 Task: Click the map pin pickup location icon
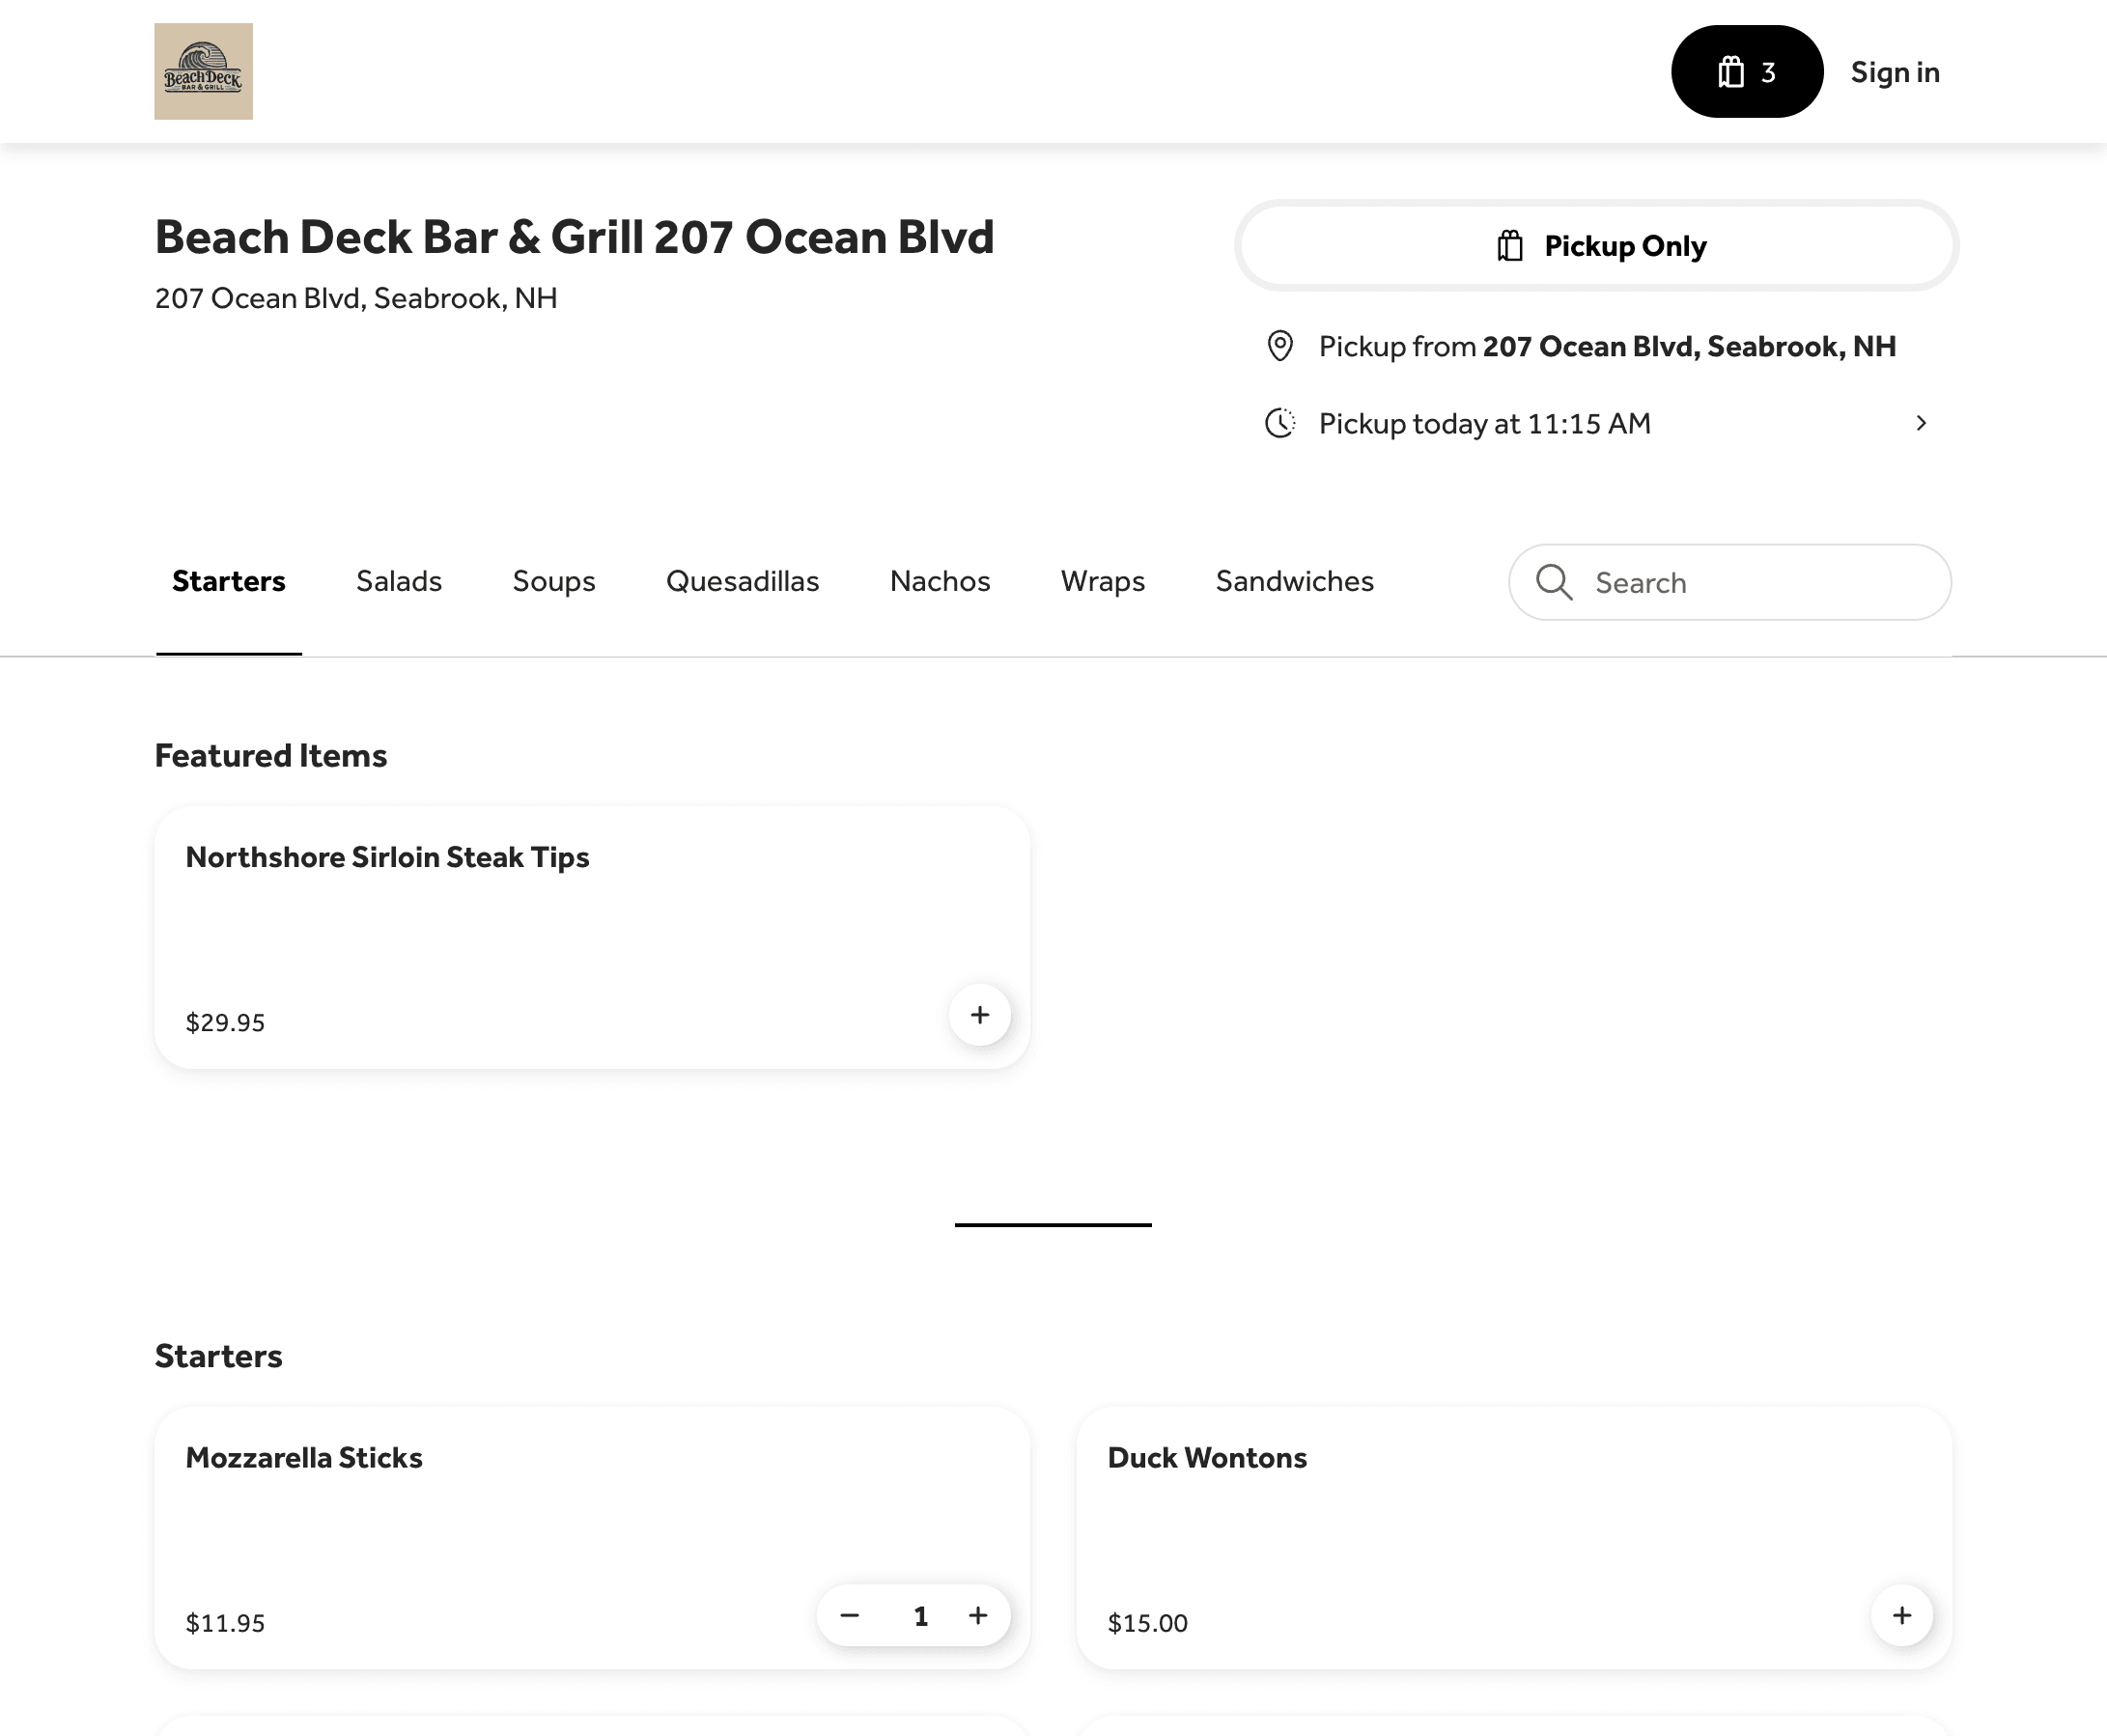(1280, 346)
